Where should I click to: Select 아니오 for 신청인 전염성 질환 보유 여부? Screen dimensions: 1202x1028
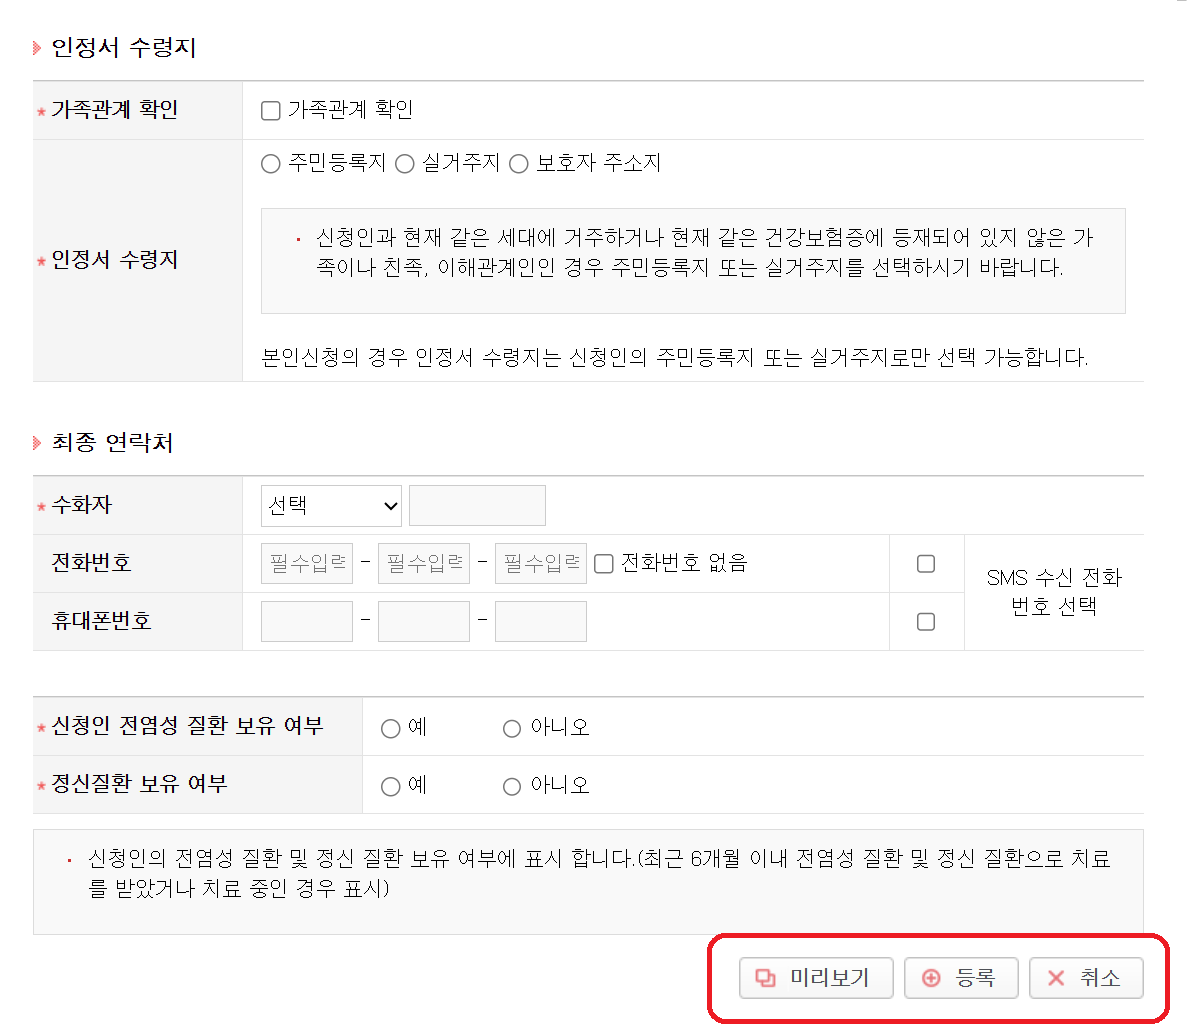tap(511, 728)
